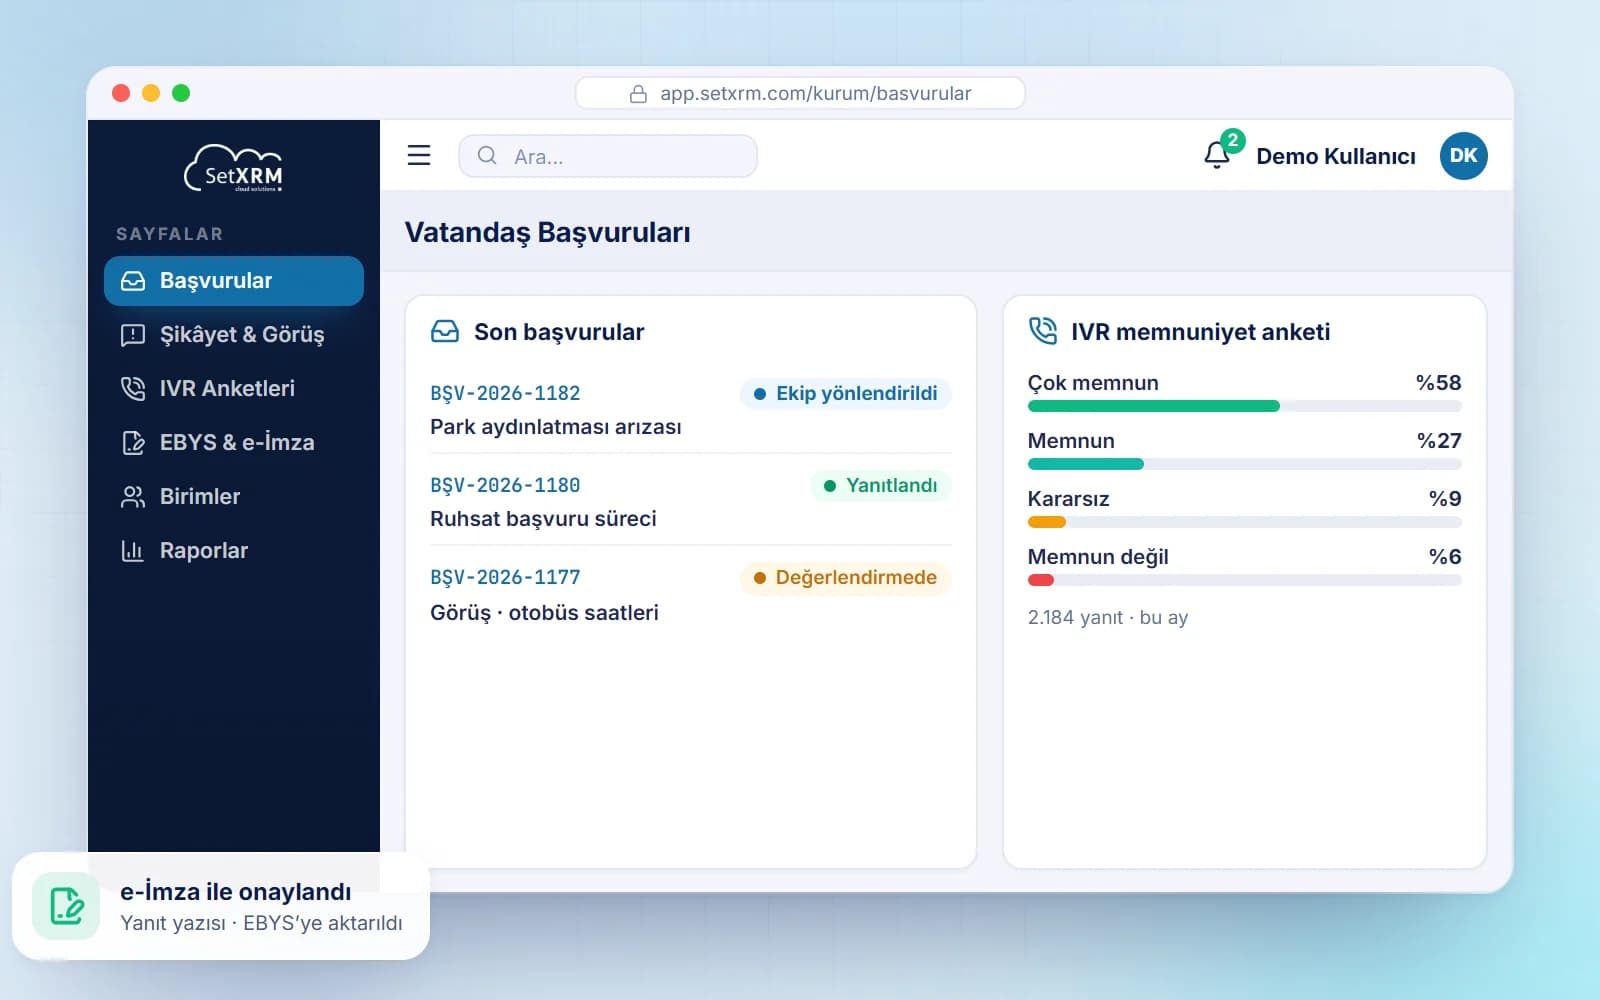Click the Değerlendirmede status badge

point(845,578)
